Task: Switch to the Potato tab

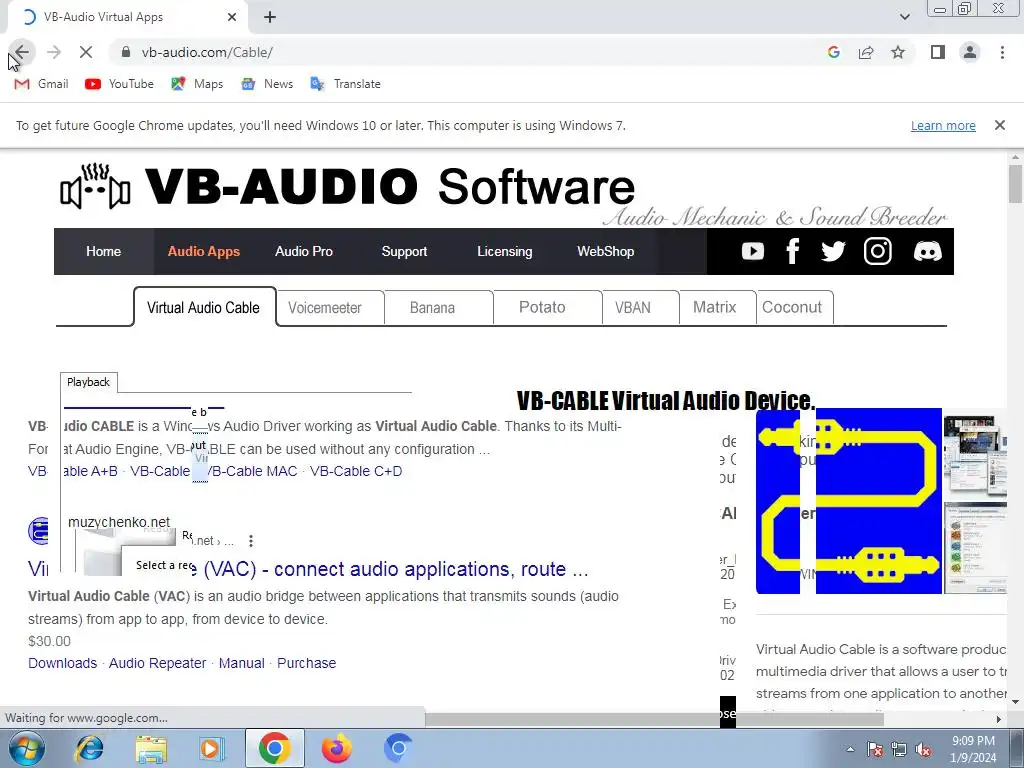Action: (547, 308)
